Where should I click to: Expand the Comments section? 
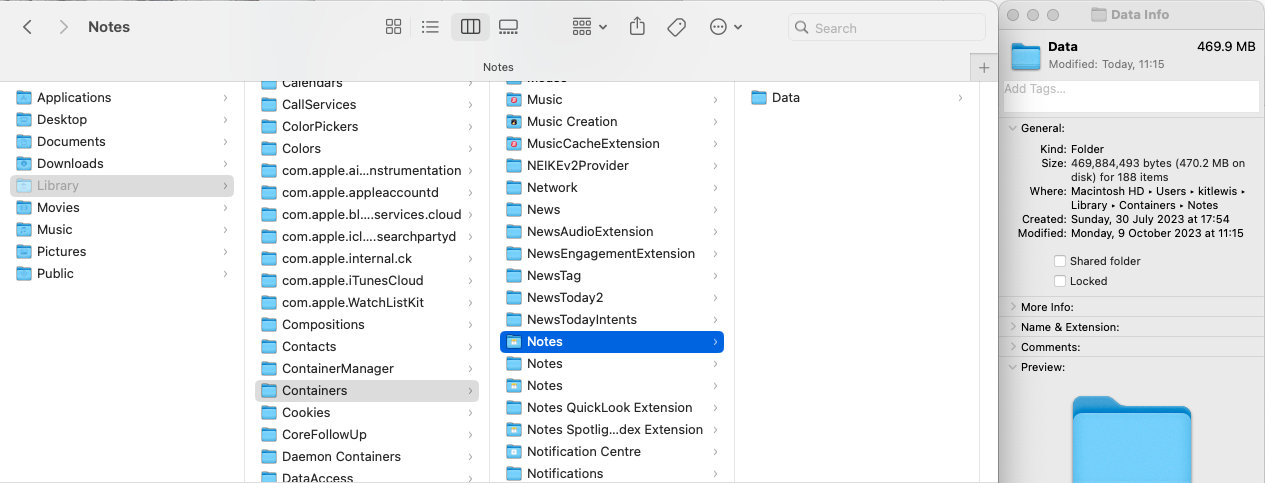(x=1012, y=347)
